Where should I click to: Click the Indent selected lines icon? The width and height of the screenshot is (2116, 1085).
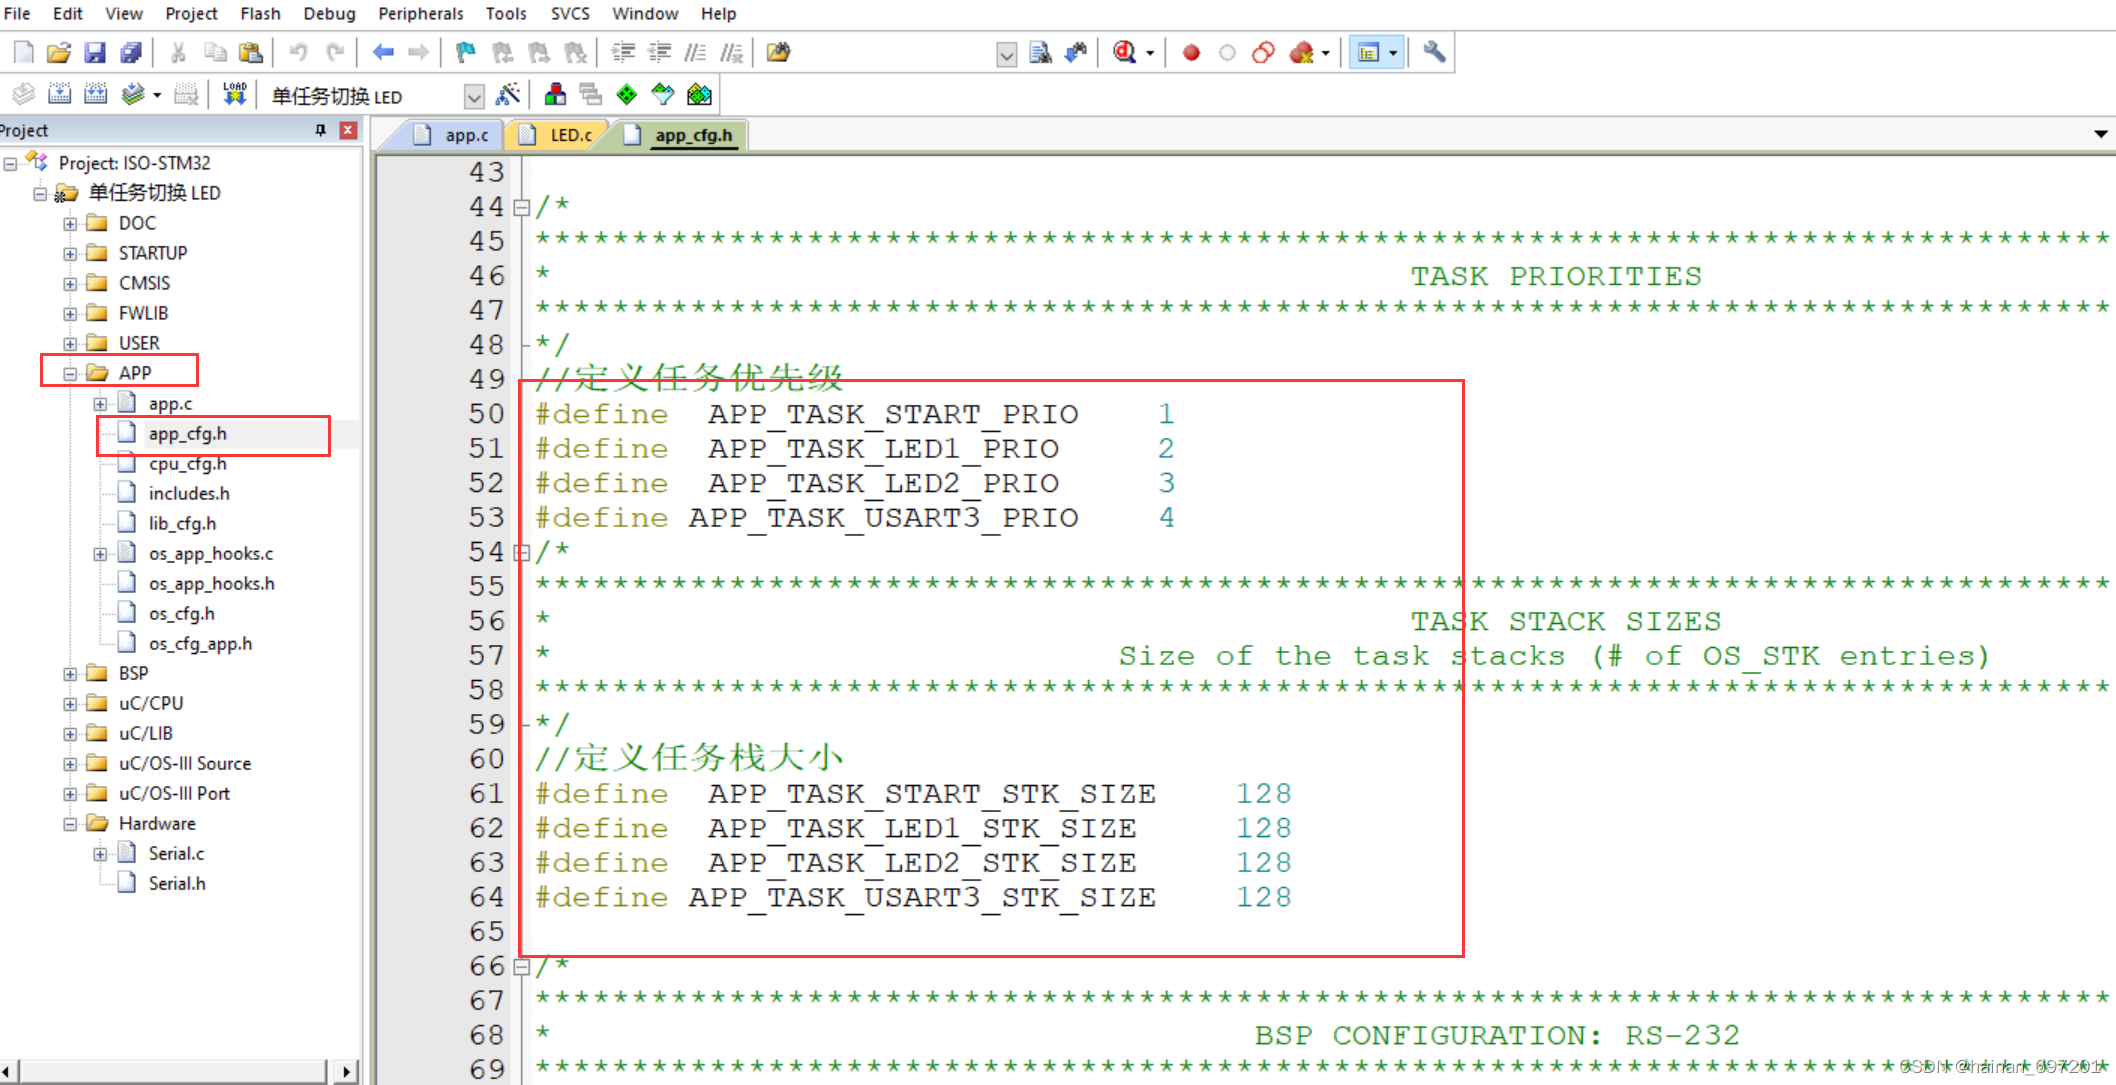pos(624,52)
